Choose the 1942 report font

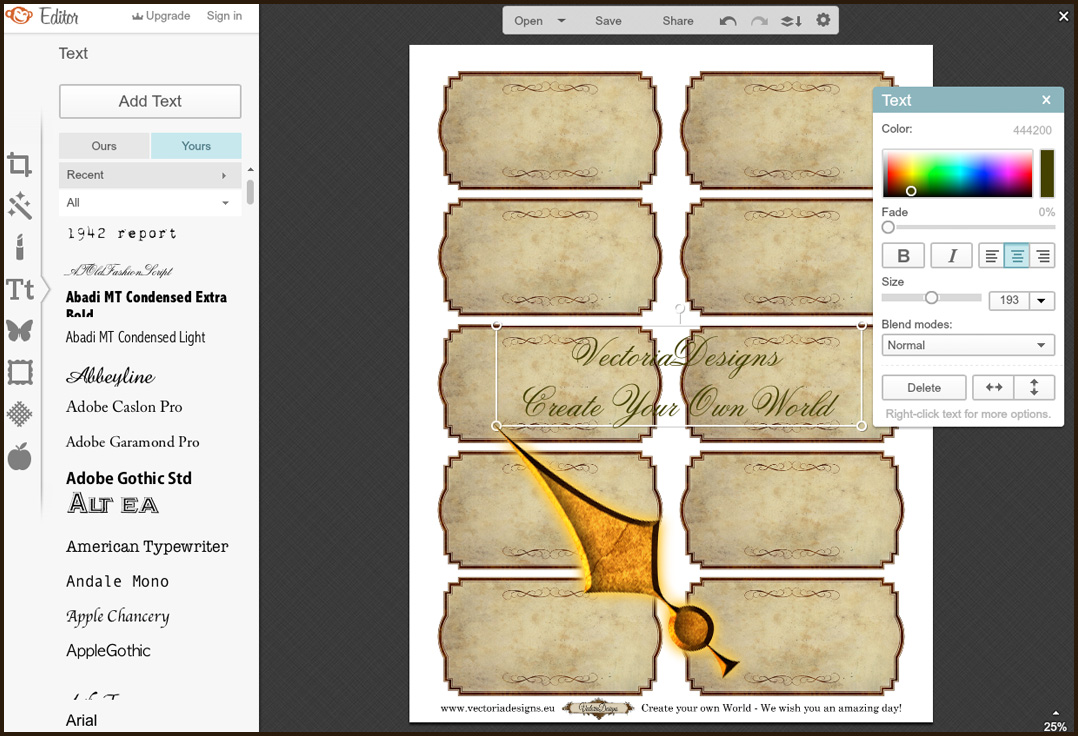tap(122, 234)
